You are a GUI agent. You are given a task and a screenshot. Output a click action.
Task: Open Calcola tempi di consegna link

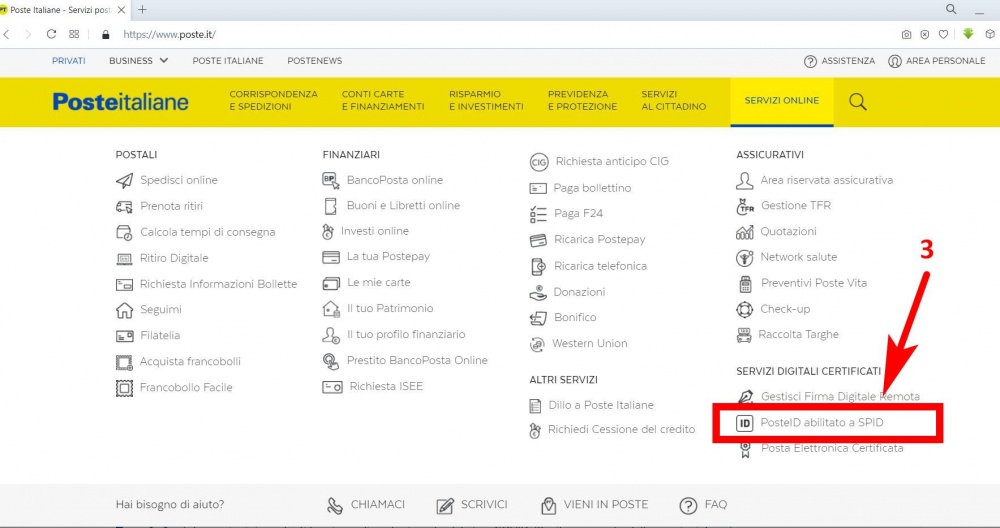pyautogui.click(x=208, y=232)
